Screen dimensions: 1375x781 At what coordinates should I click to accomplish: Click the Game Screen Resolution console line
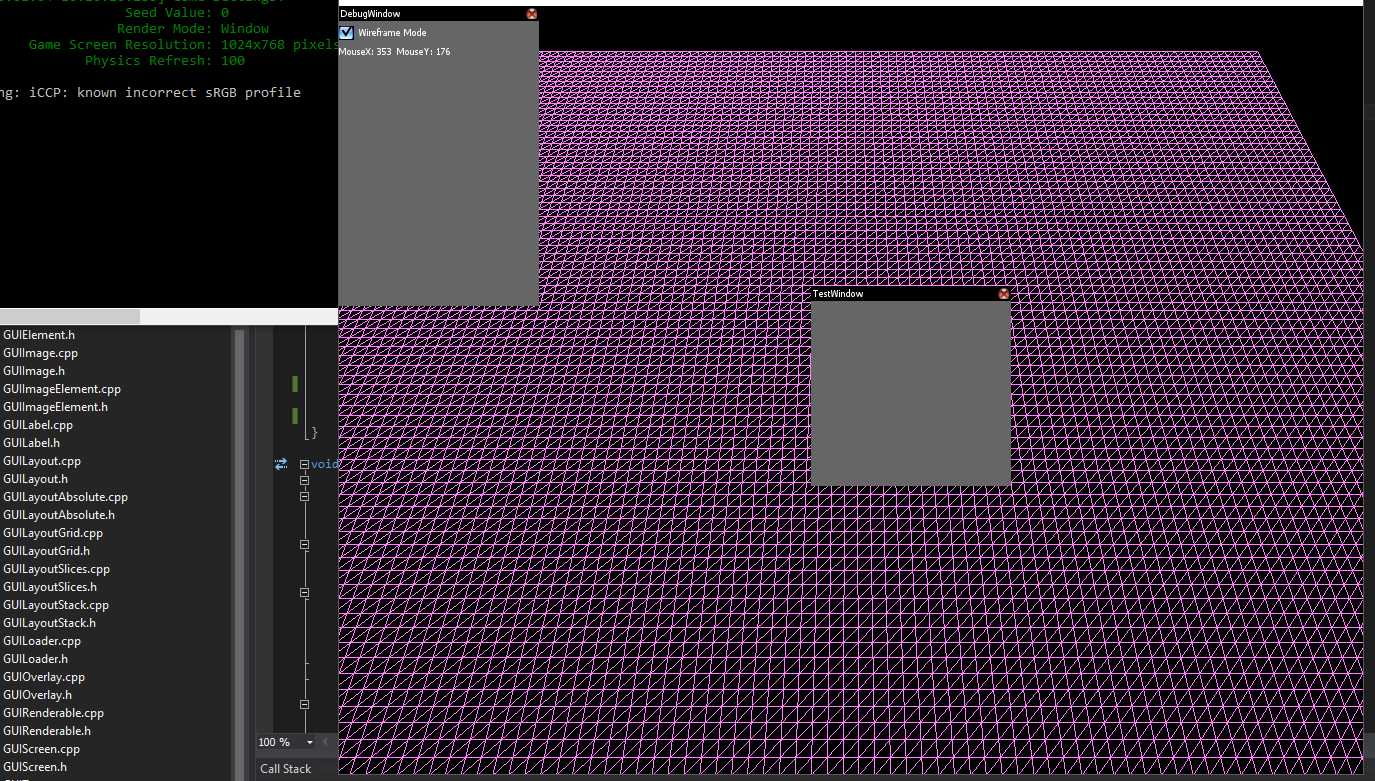[183, 45]
